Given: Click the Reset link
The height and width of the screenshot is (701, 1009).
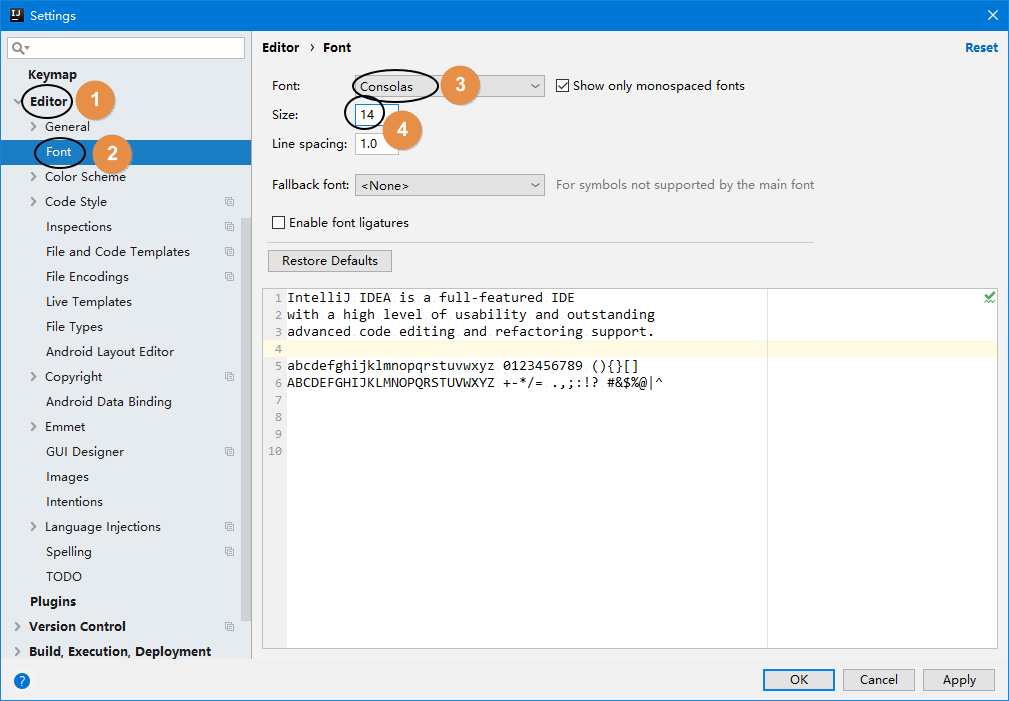Looking at the screenshot, I should [980, 48].
